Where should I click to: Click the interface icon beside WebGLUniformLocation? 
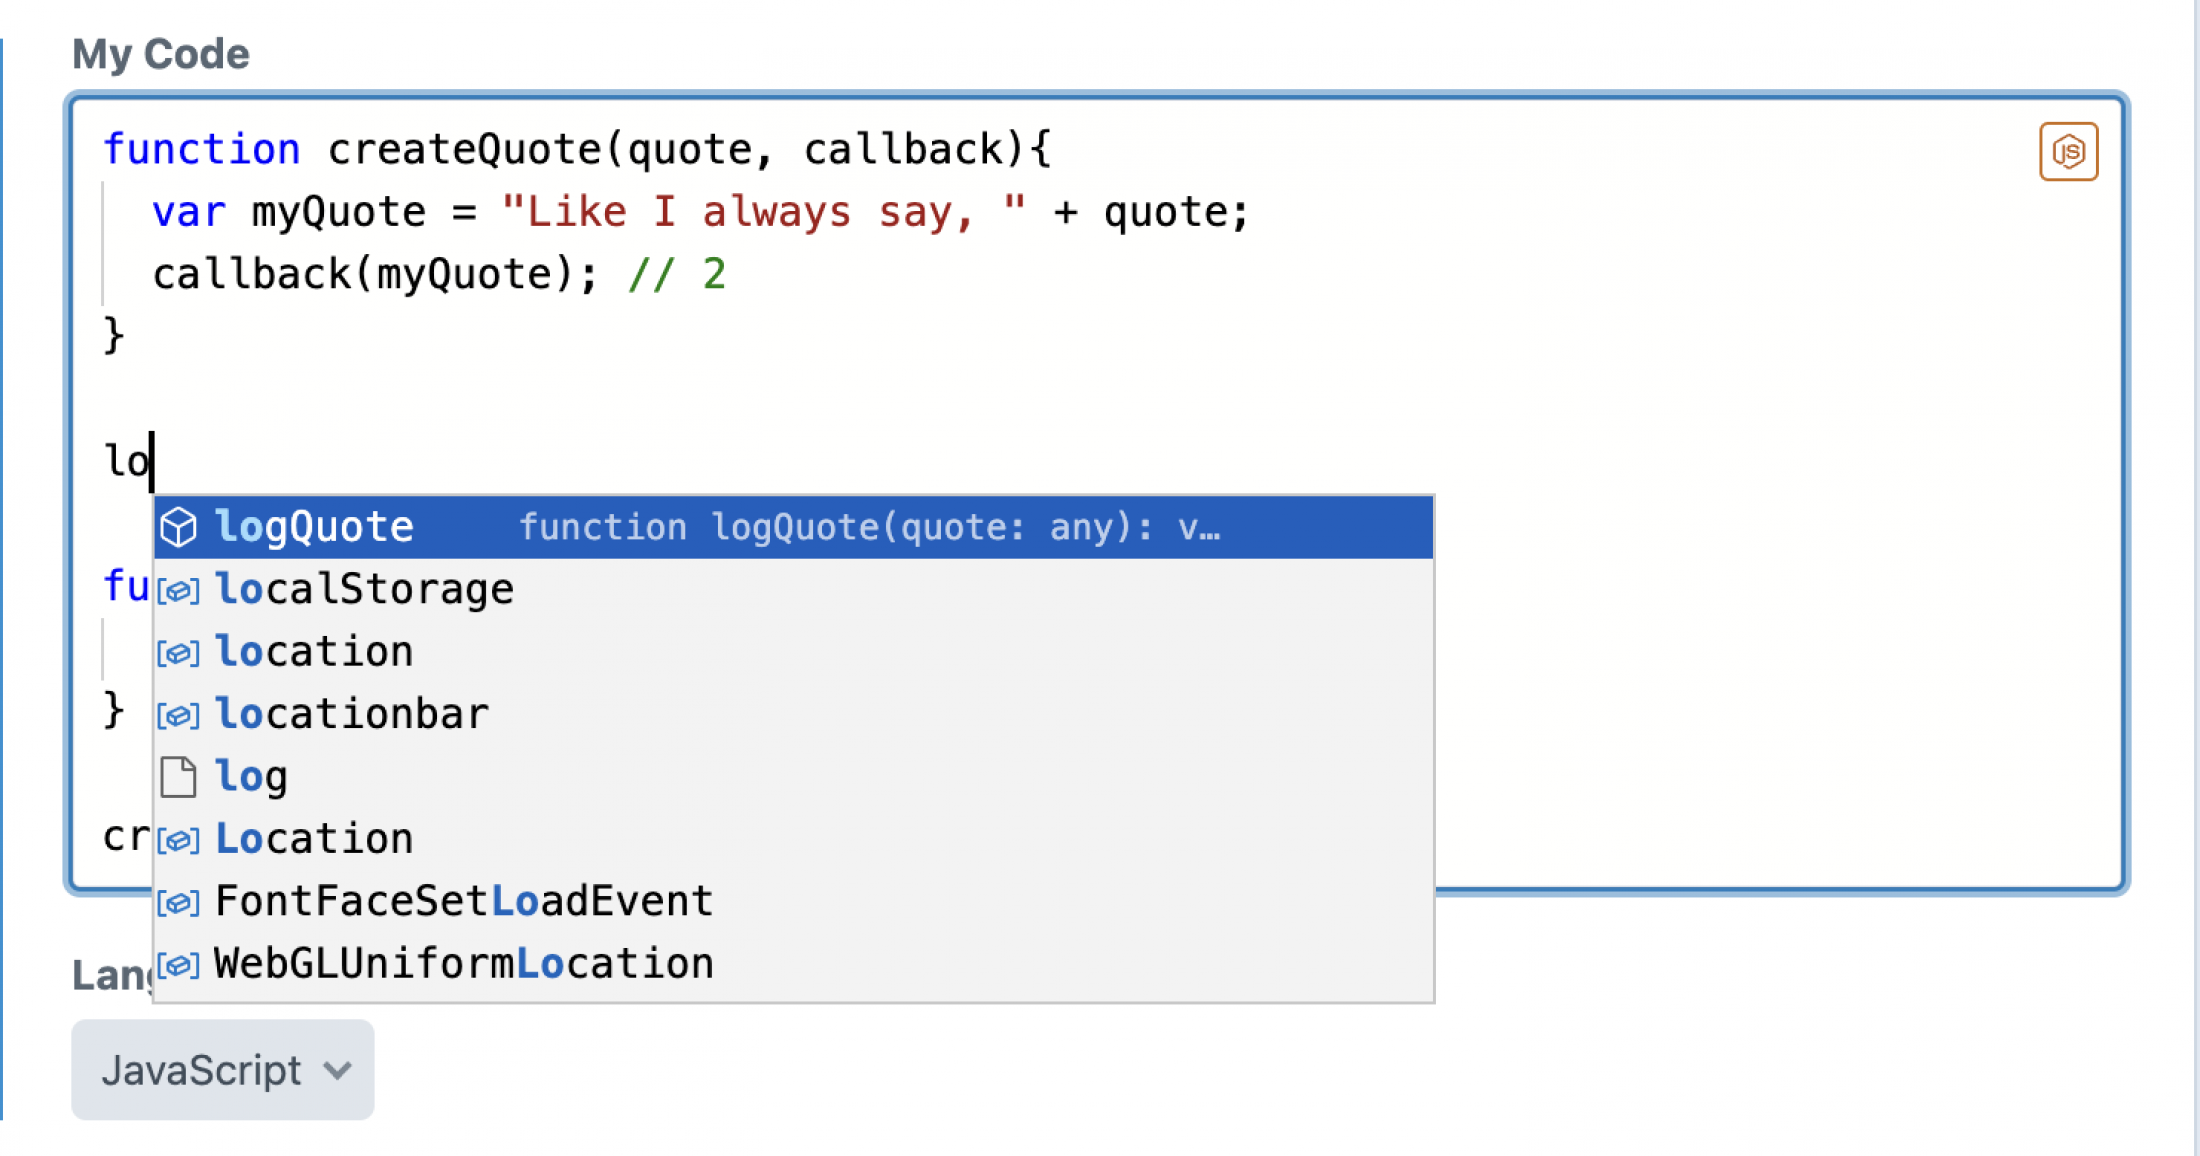(x=178, y=963)
